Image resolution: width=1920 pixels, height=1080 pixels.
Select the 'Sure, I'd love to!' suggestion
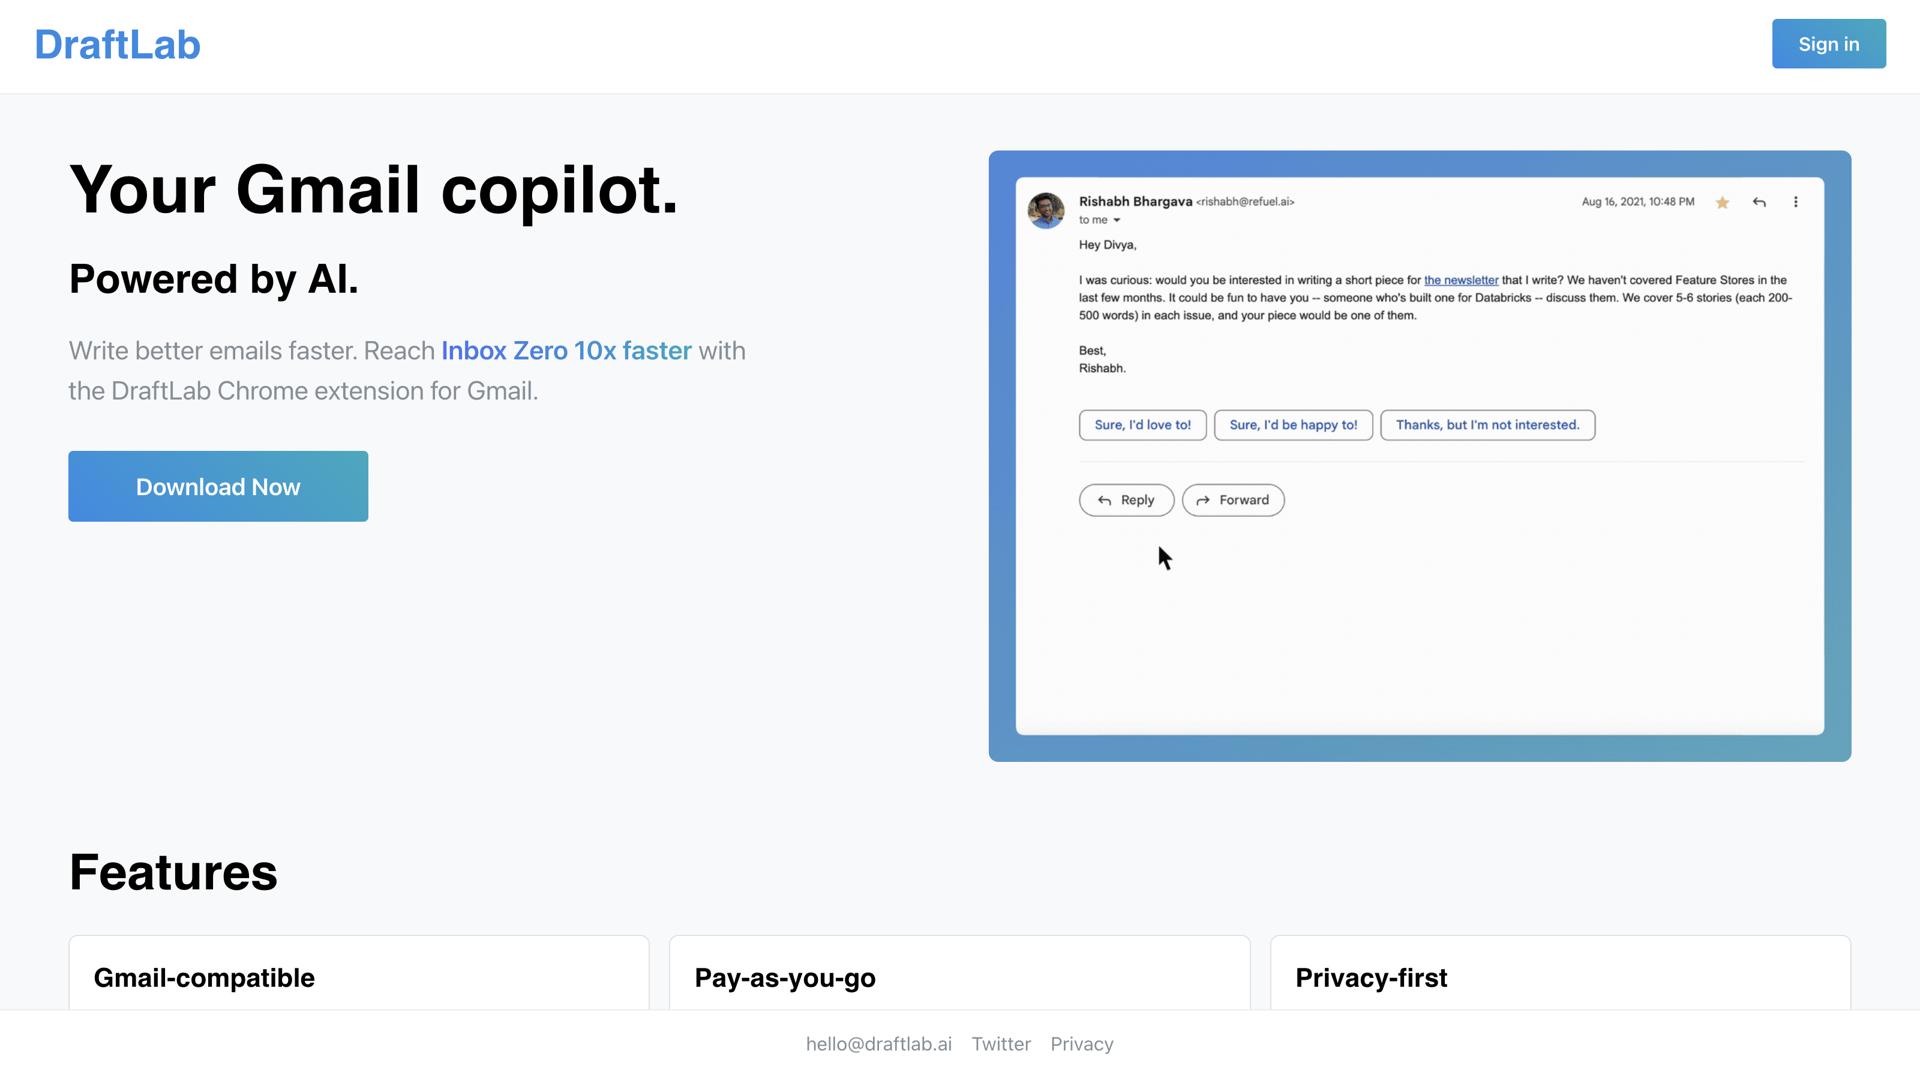1142,425
